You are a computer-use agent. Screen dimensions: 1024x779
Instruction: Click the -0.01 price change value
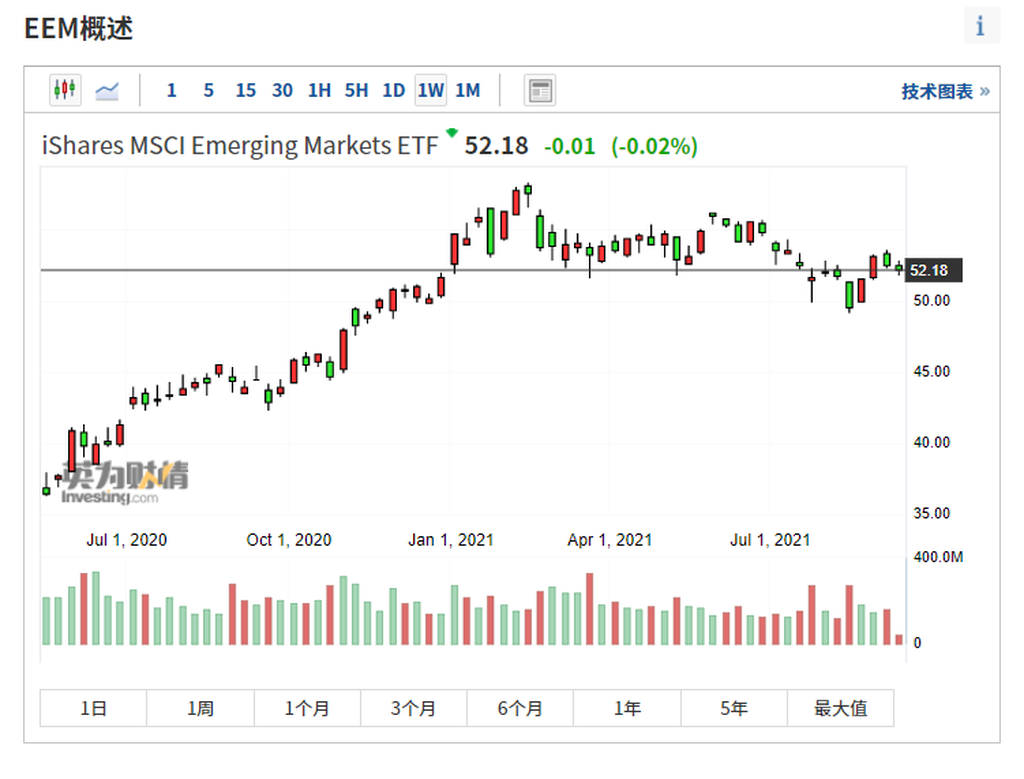[x=569, y=146]
